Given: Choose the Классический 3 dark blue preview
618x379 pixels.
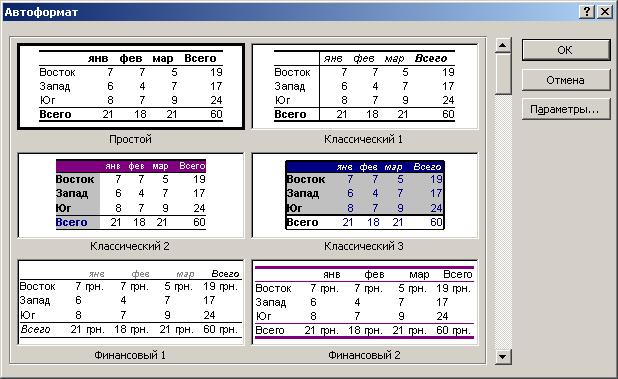Looking at the screenshot, I should click(365, 195).
